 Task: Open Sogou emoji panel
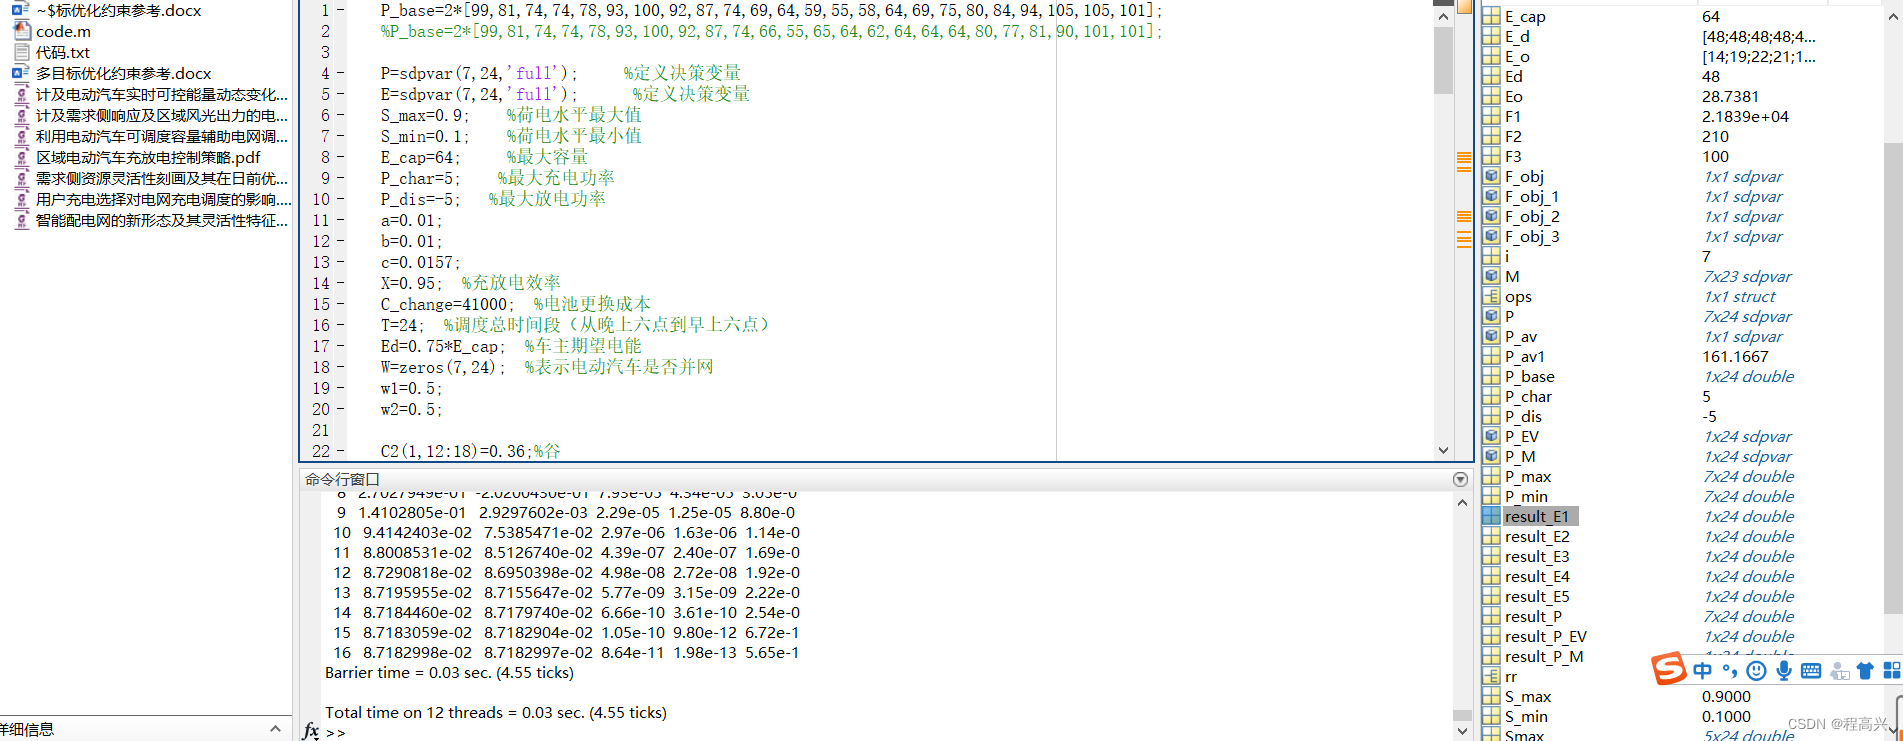(1756, 671)
